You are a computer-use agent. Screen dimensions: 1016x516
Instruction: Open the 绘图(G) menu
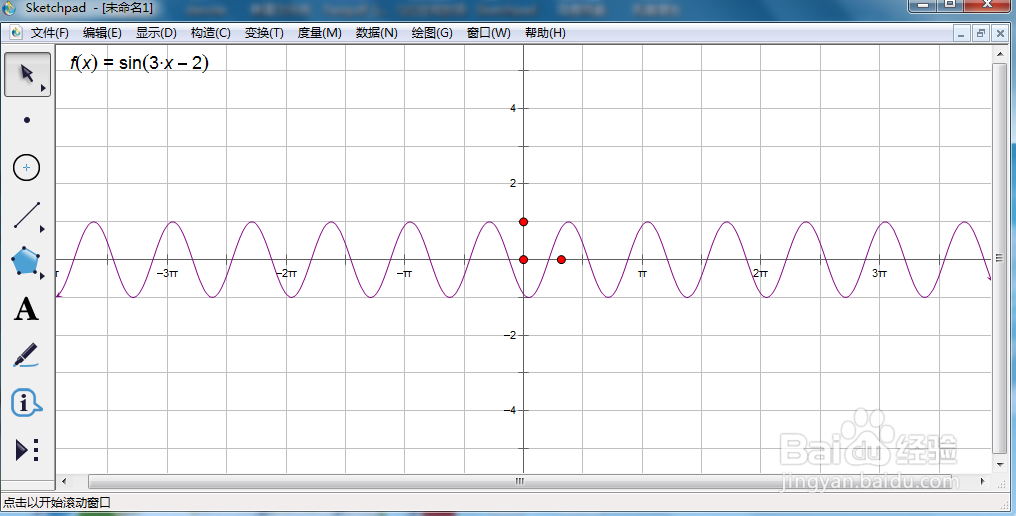(x=432, y=33)
